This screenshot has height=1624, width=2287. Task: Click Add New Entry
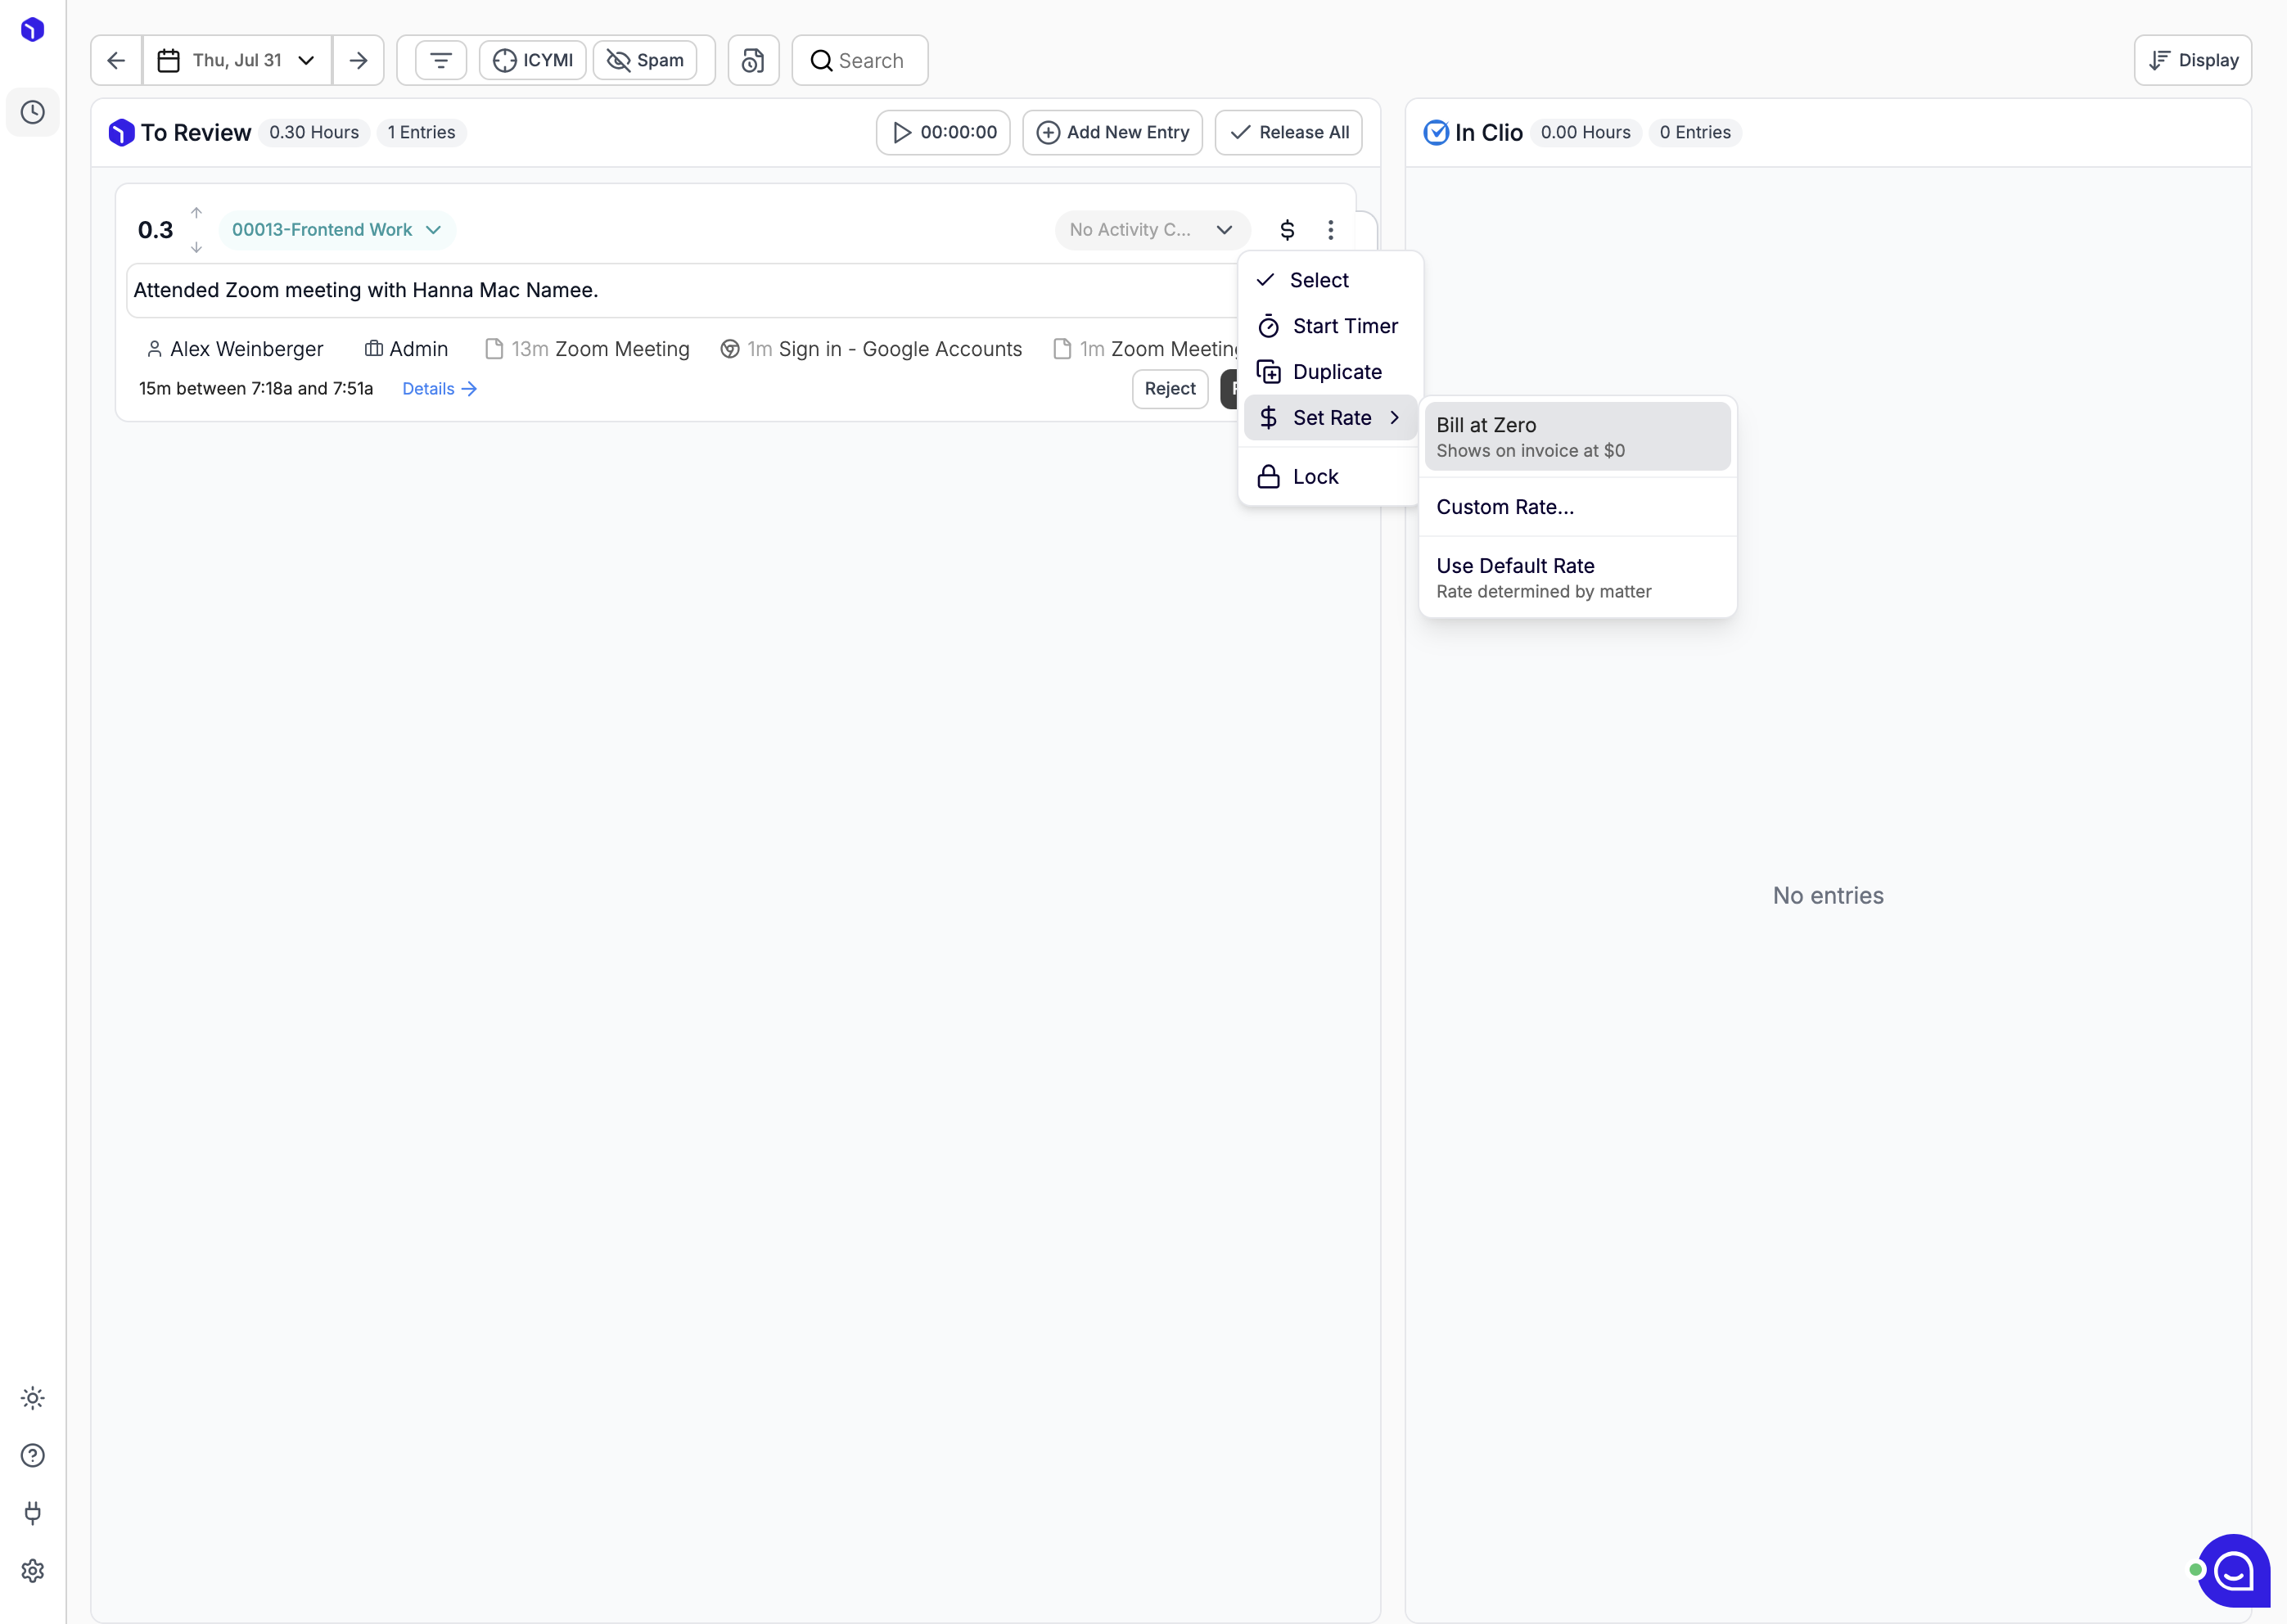pos(1112,132)
